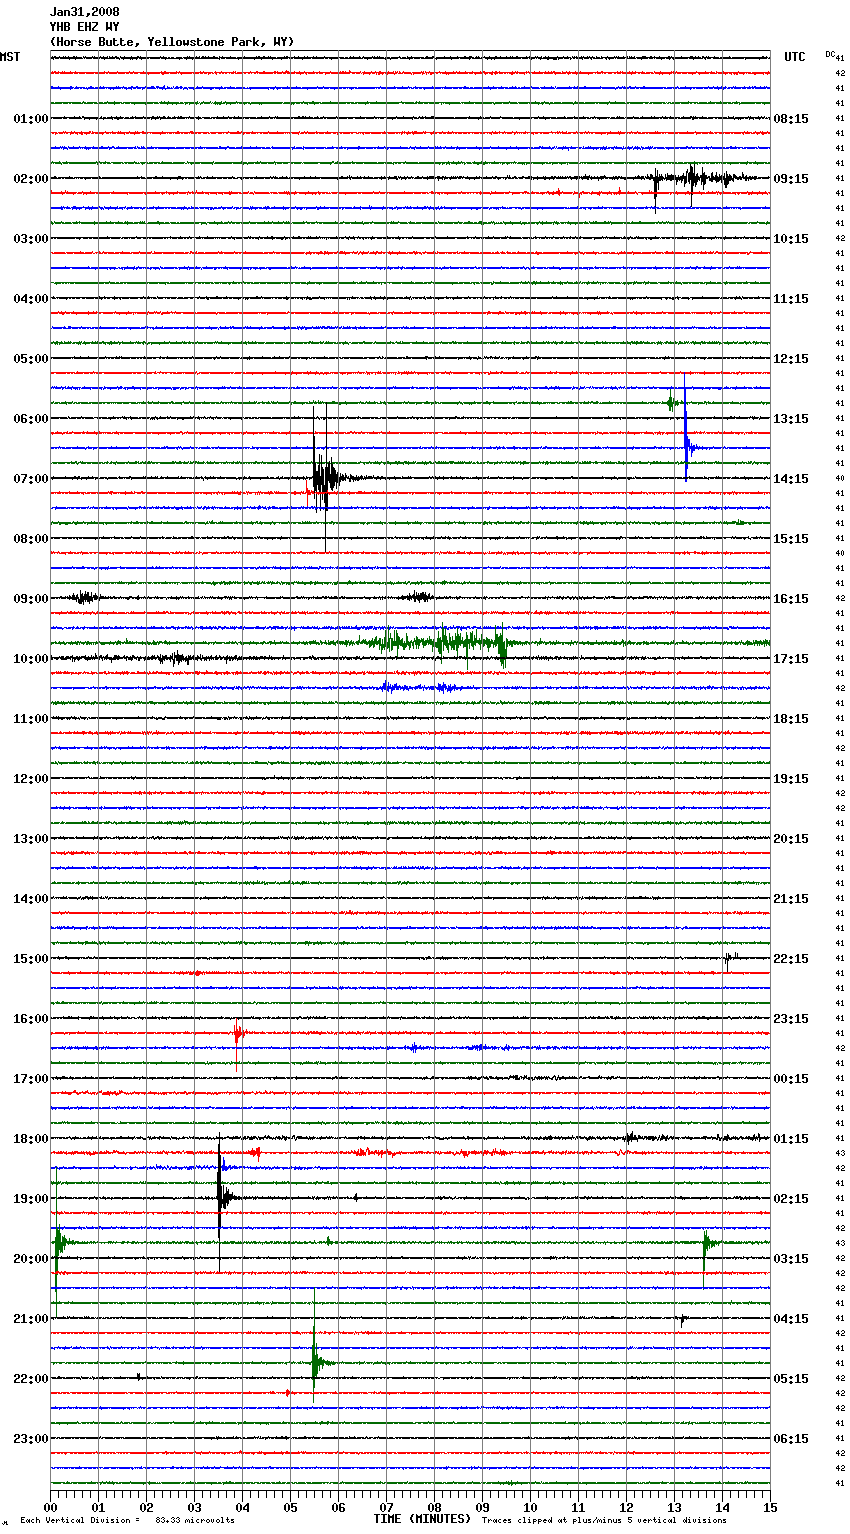Image resolution: width=850 pixels, height=1534 pixels.
Task: Click the 04:15 UTC time label
Action: pos(791,1319)
